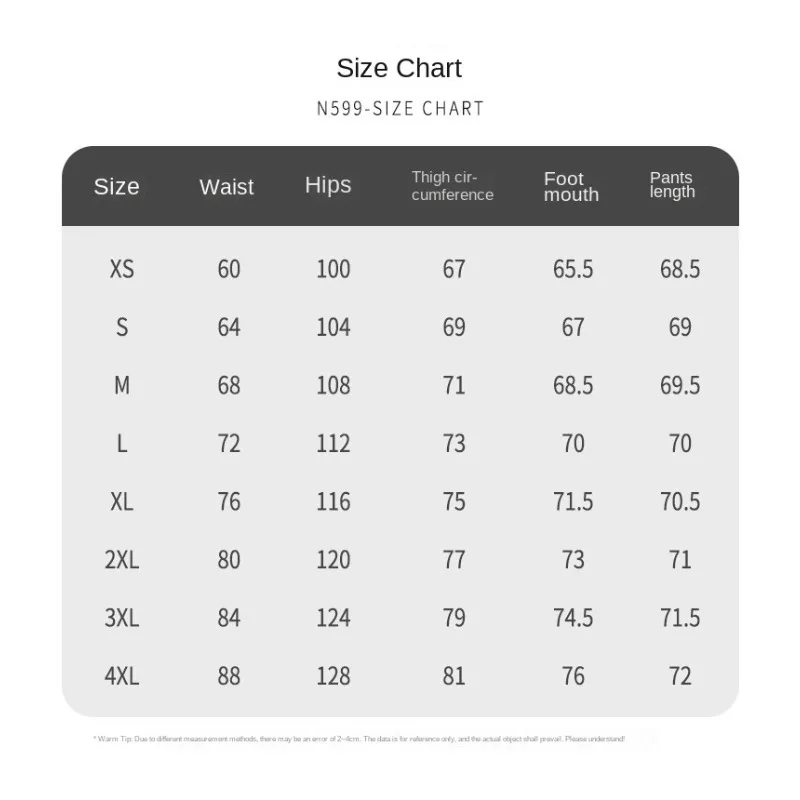Select the 2XL size row label
The height and width of the screenshot is (800, 800).
(x=122, y=560)
